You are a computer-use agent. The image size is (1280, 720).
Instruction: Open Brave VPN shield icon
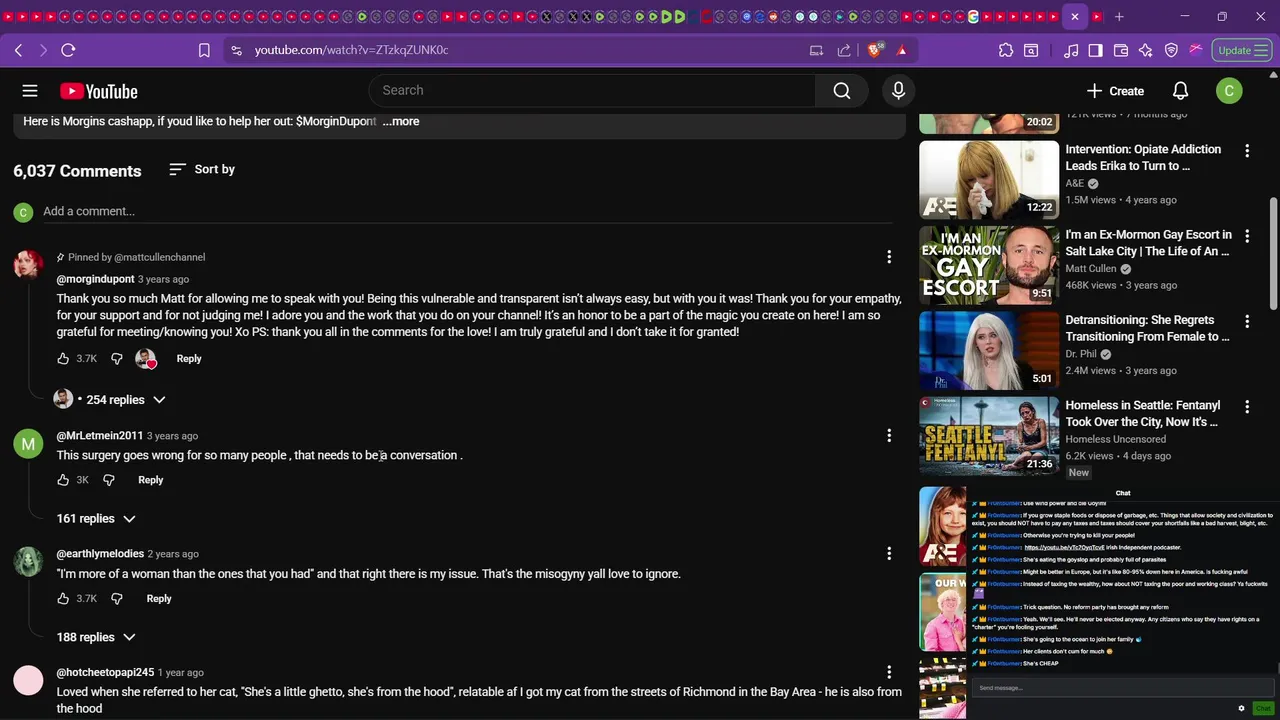(1171, 50)
